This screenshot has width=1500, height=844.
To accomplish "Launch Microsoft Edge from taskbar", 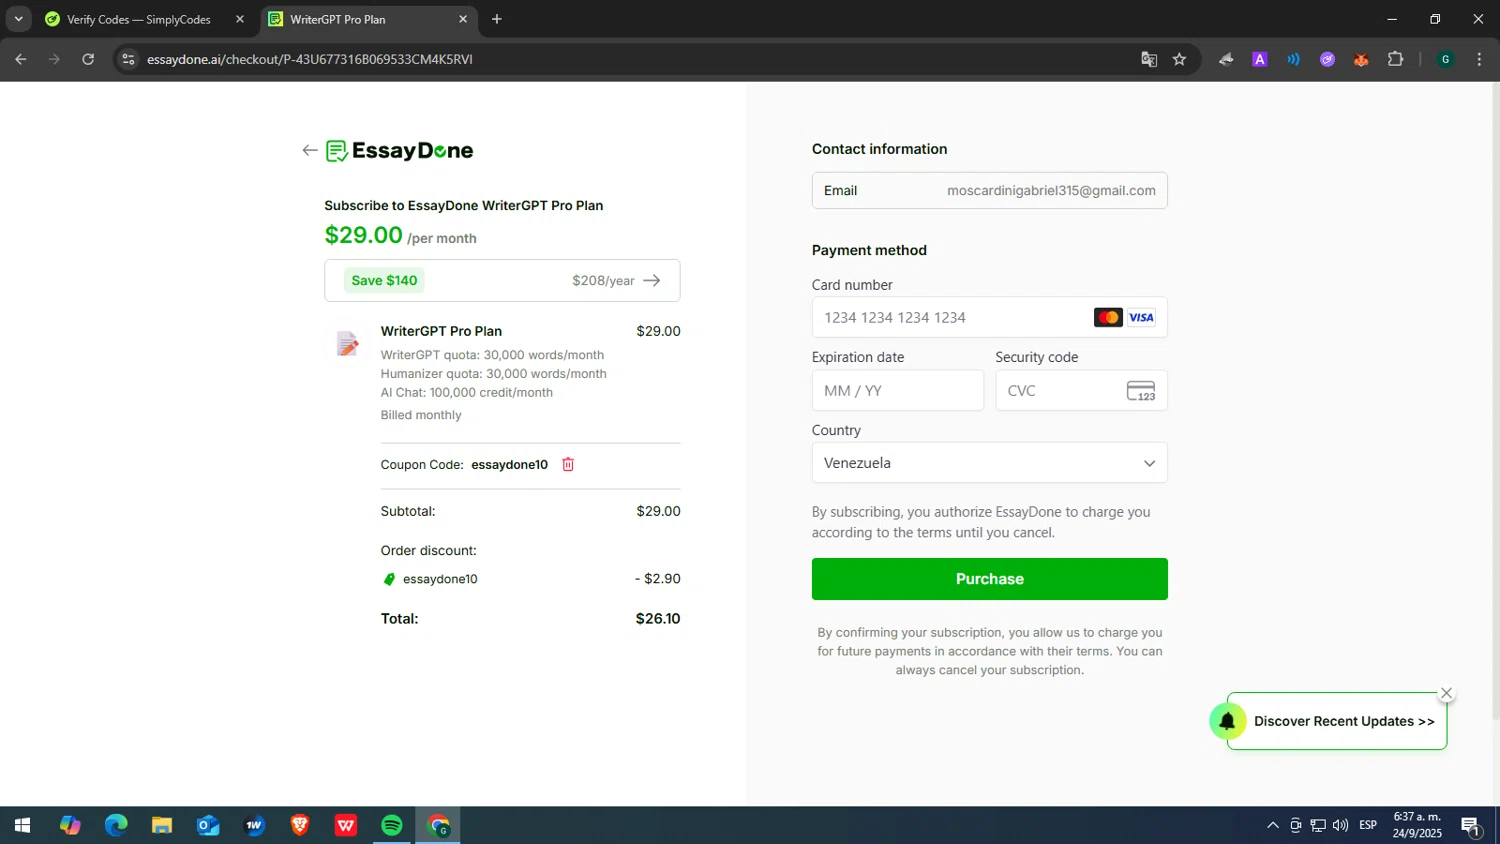I will point(116,825).
